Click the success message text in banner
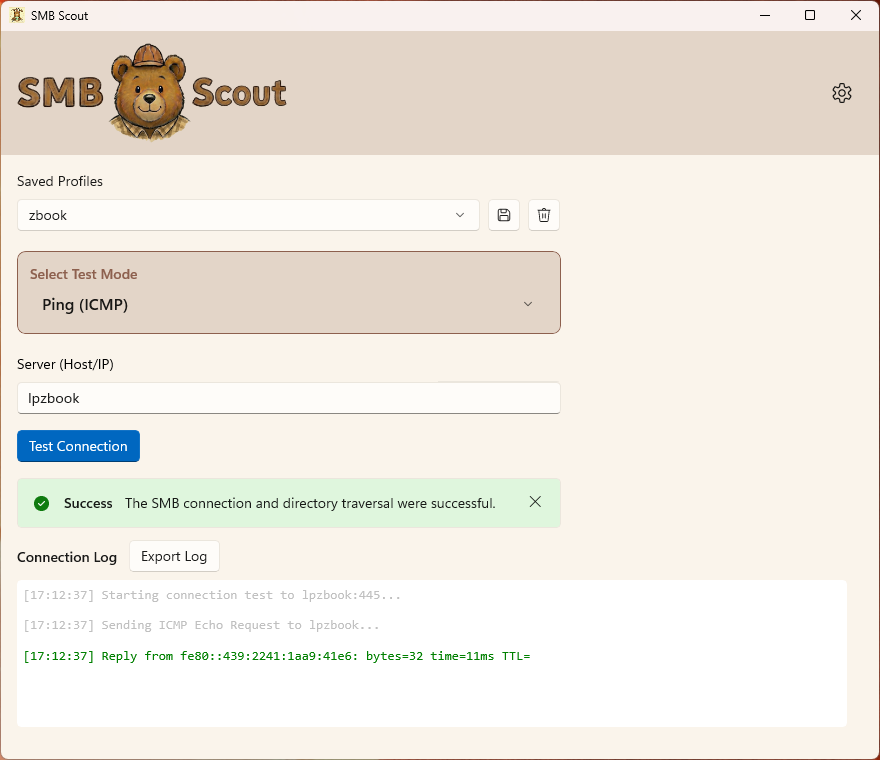This screenshot has width=880, height=760. 310,503
